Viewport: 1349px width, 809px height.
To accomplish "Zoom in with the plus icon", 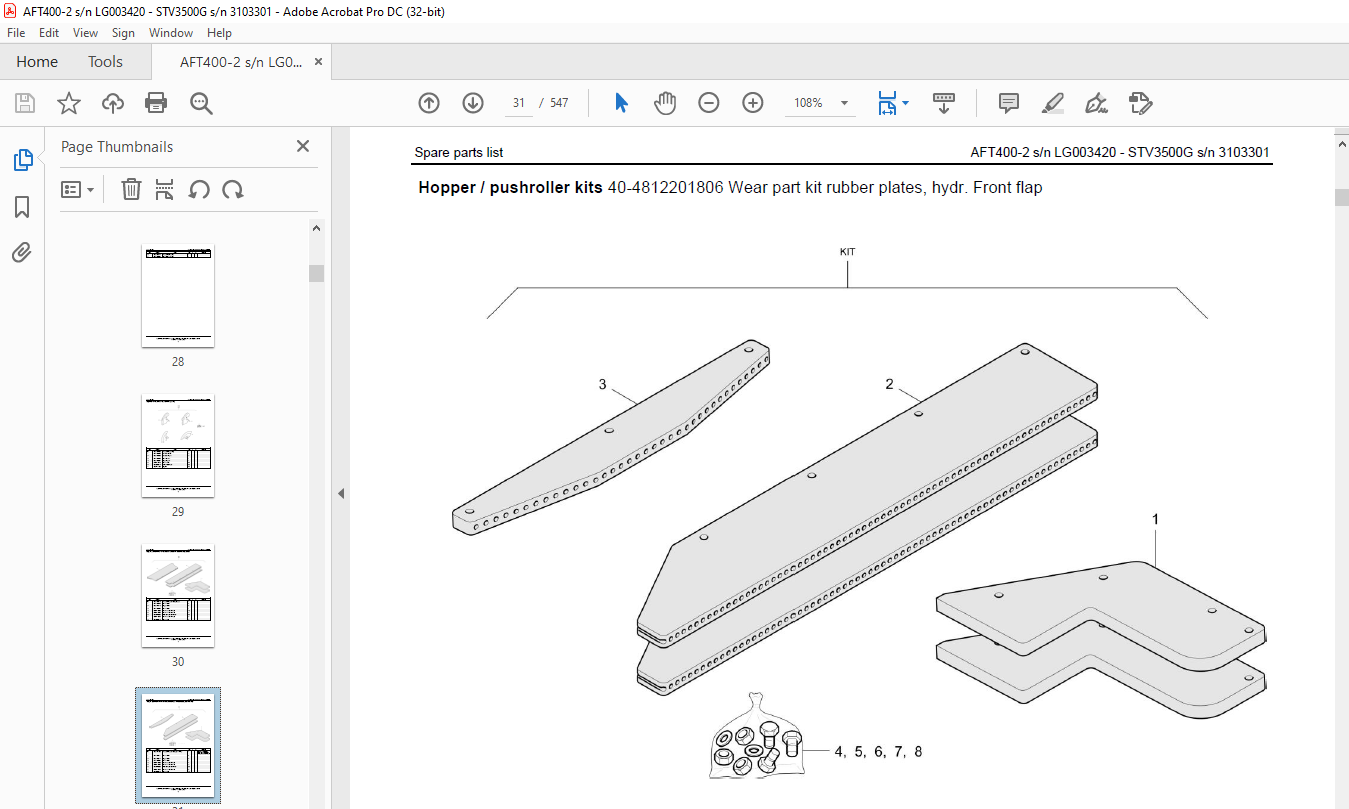I will 753,103.
